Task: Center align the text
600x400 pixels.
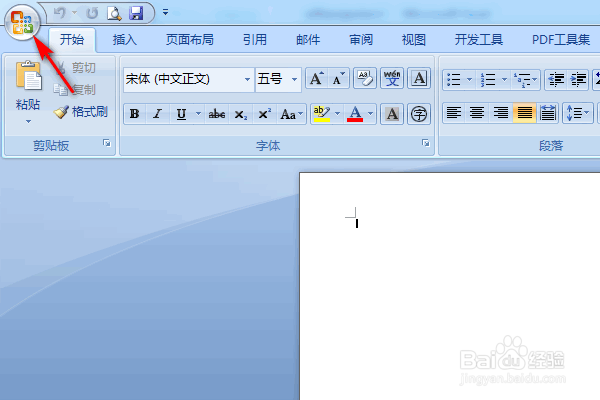Action: coord(477,113)
